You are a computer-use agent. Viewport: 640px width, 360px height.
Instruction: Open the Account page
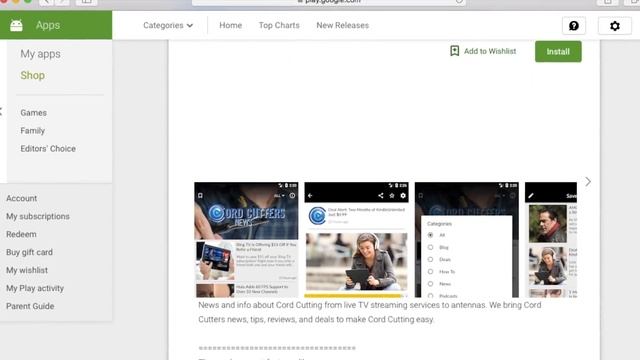pyautogui.click(x=22, y=198)
